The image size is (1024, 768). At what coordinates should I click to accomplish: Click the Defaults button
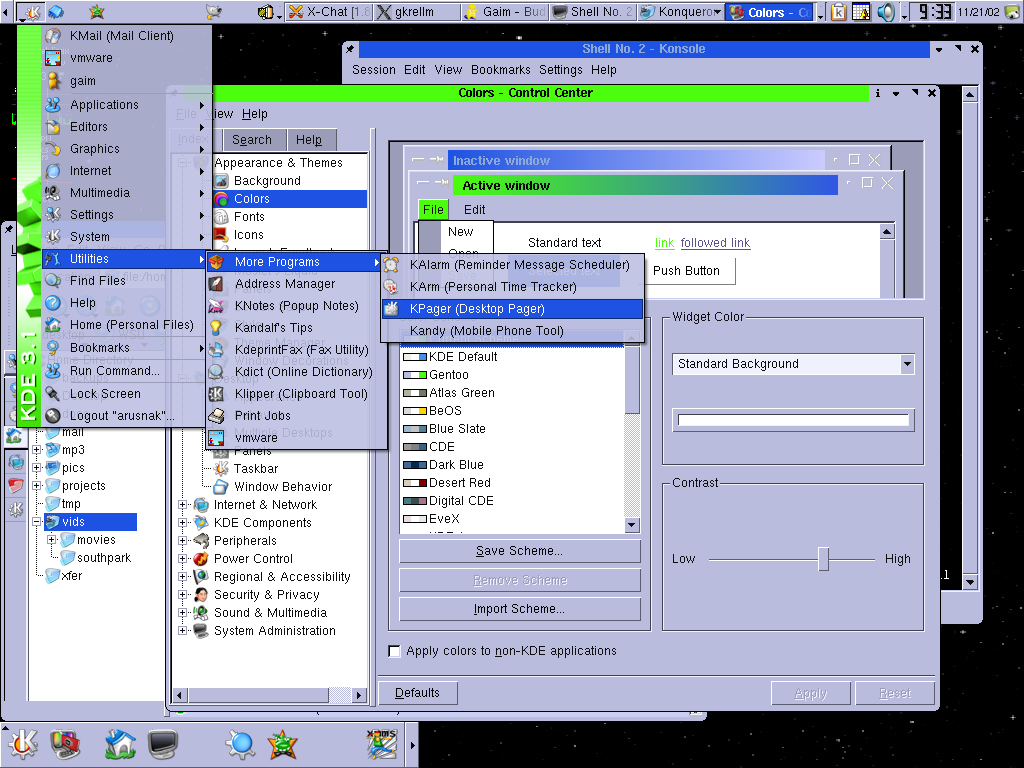[x=417, y=693]
